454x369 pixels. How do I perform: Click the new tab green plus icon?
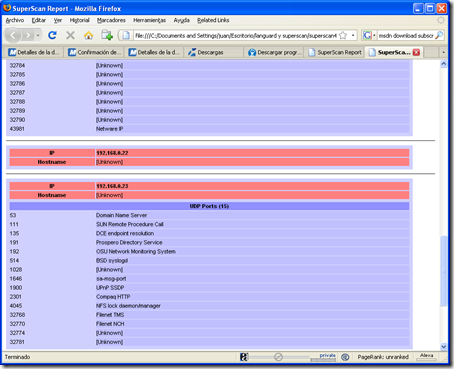click(x=107, y=35)
